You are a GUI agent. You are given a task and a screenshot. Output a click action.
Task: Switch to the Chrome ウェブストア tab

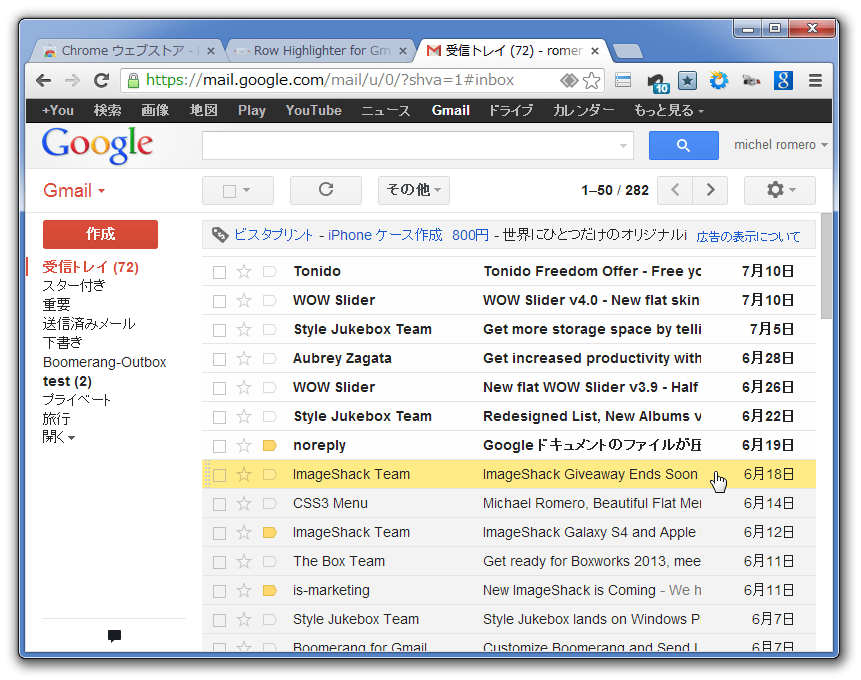pos(127,51)
